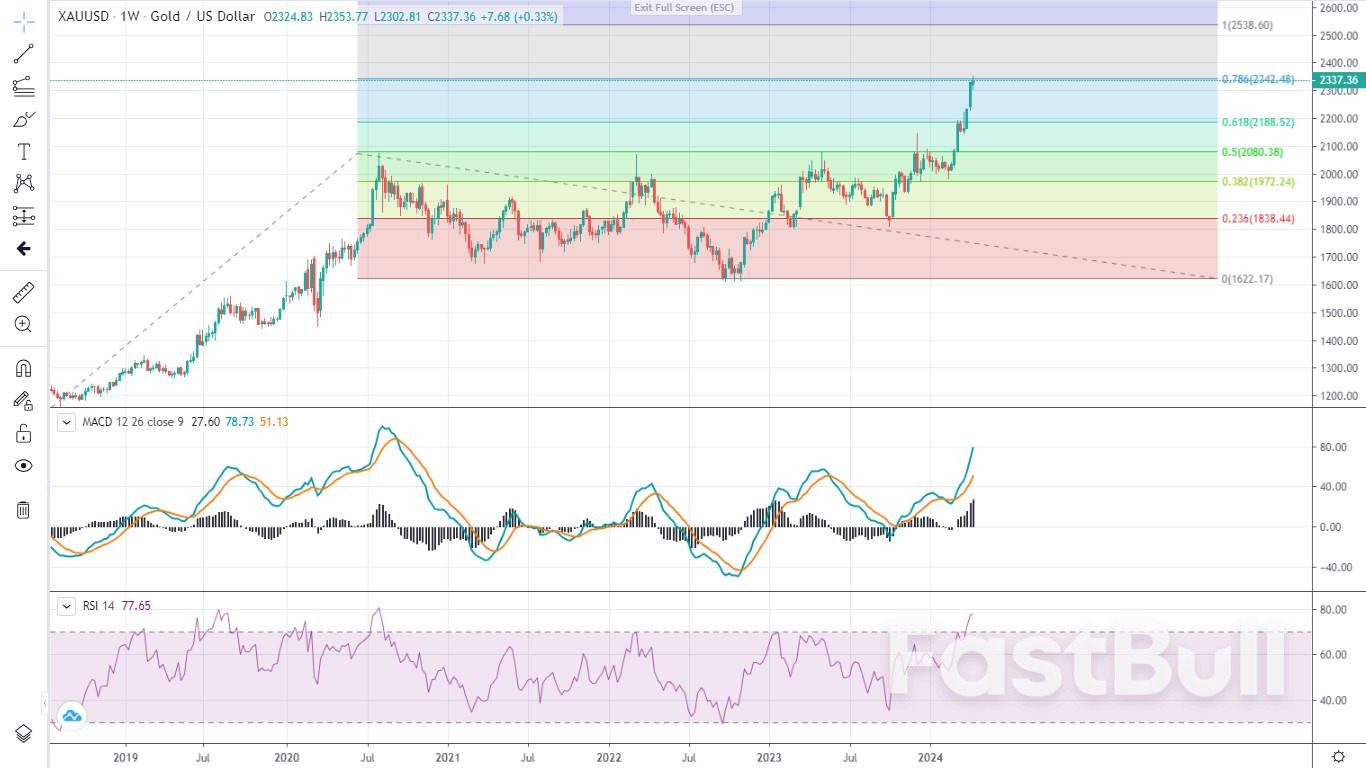Open the Fibonacci retracement tools
1366x768 pixels.
pos(23,86)
